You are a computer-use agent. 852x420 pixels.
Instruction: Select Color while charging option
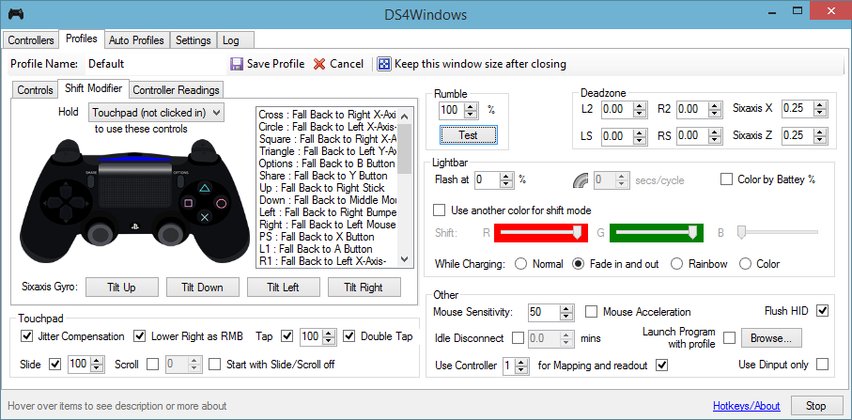(744, 264)
